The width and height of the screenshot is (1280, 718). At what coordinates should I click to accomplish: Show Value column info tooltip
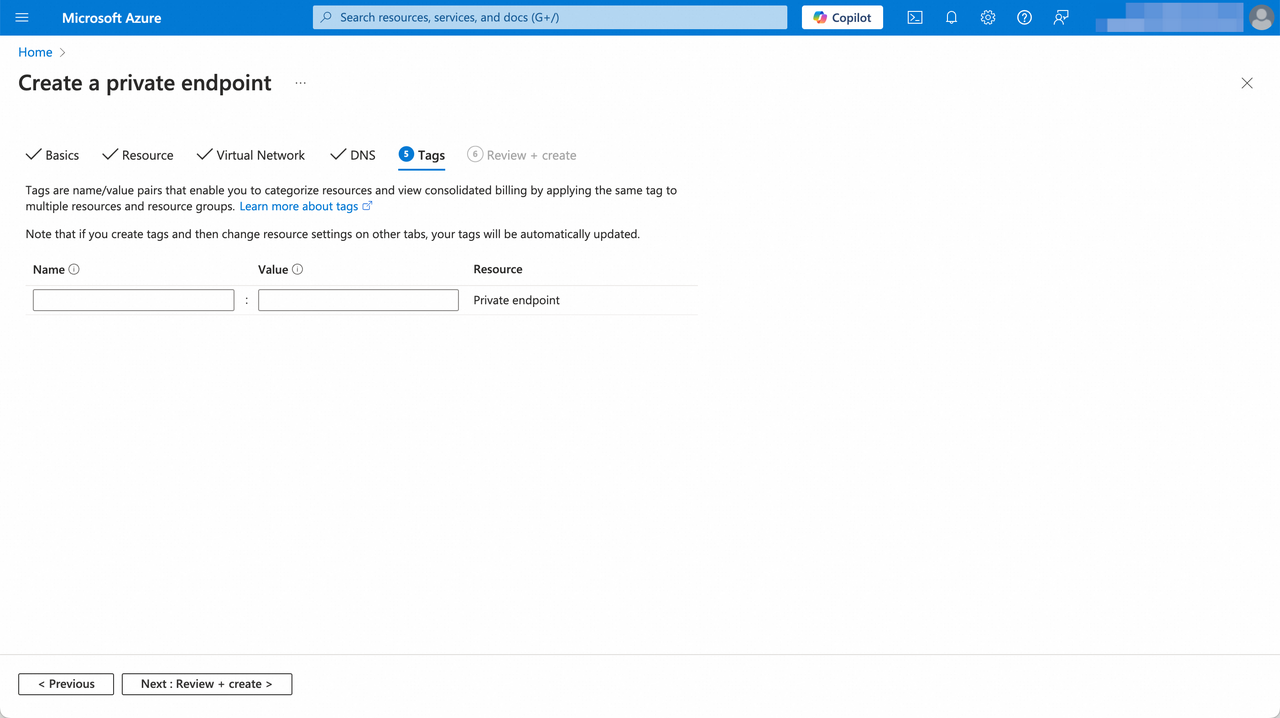(x=296, y=269)
